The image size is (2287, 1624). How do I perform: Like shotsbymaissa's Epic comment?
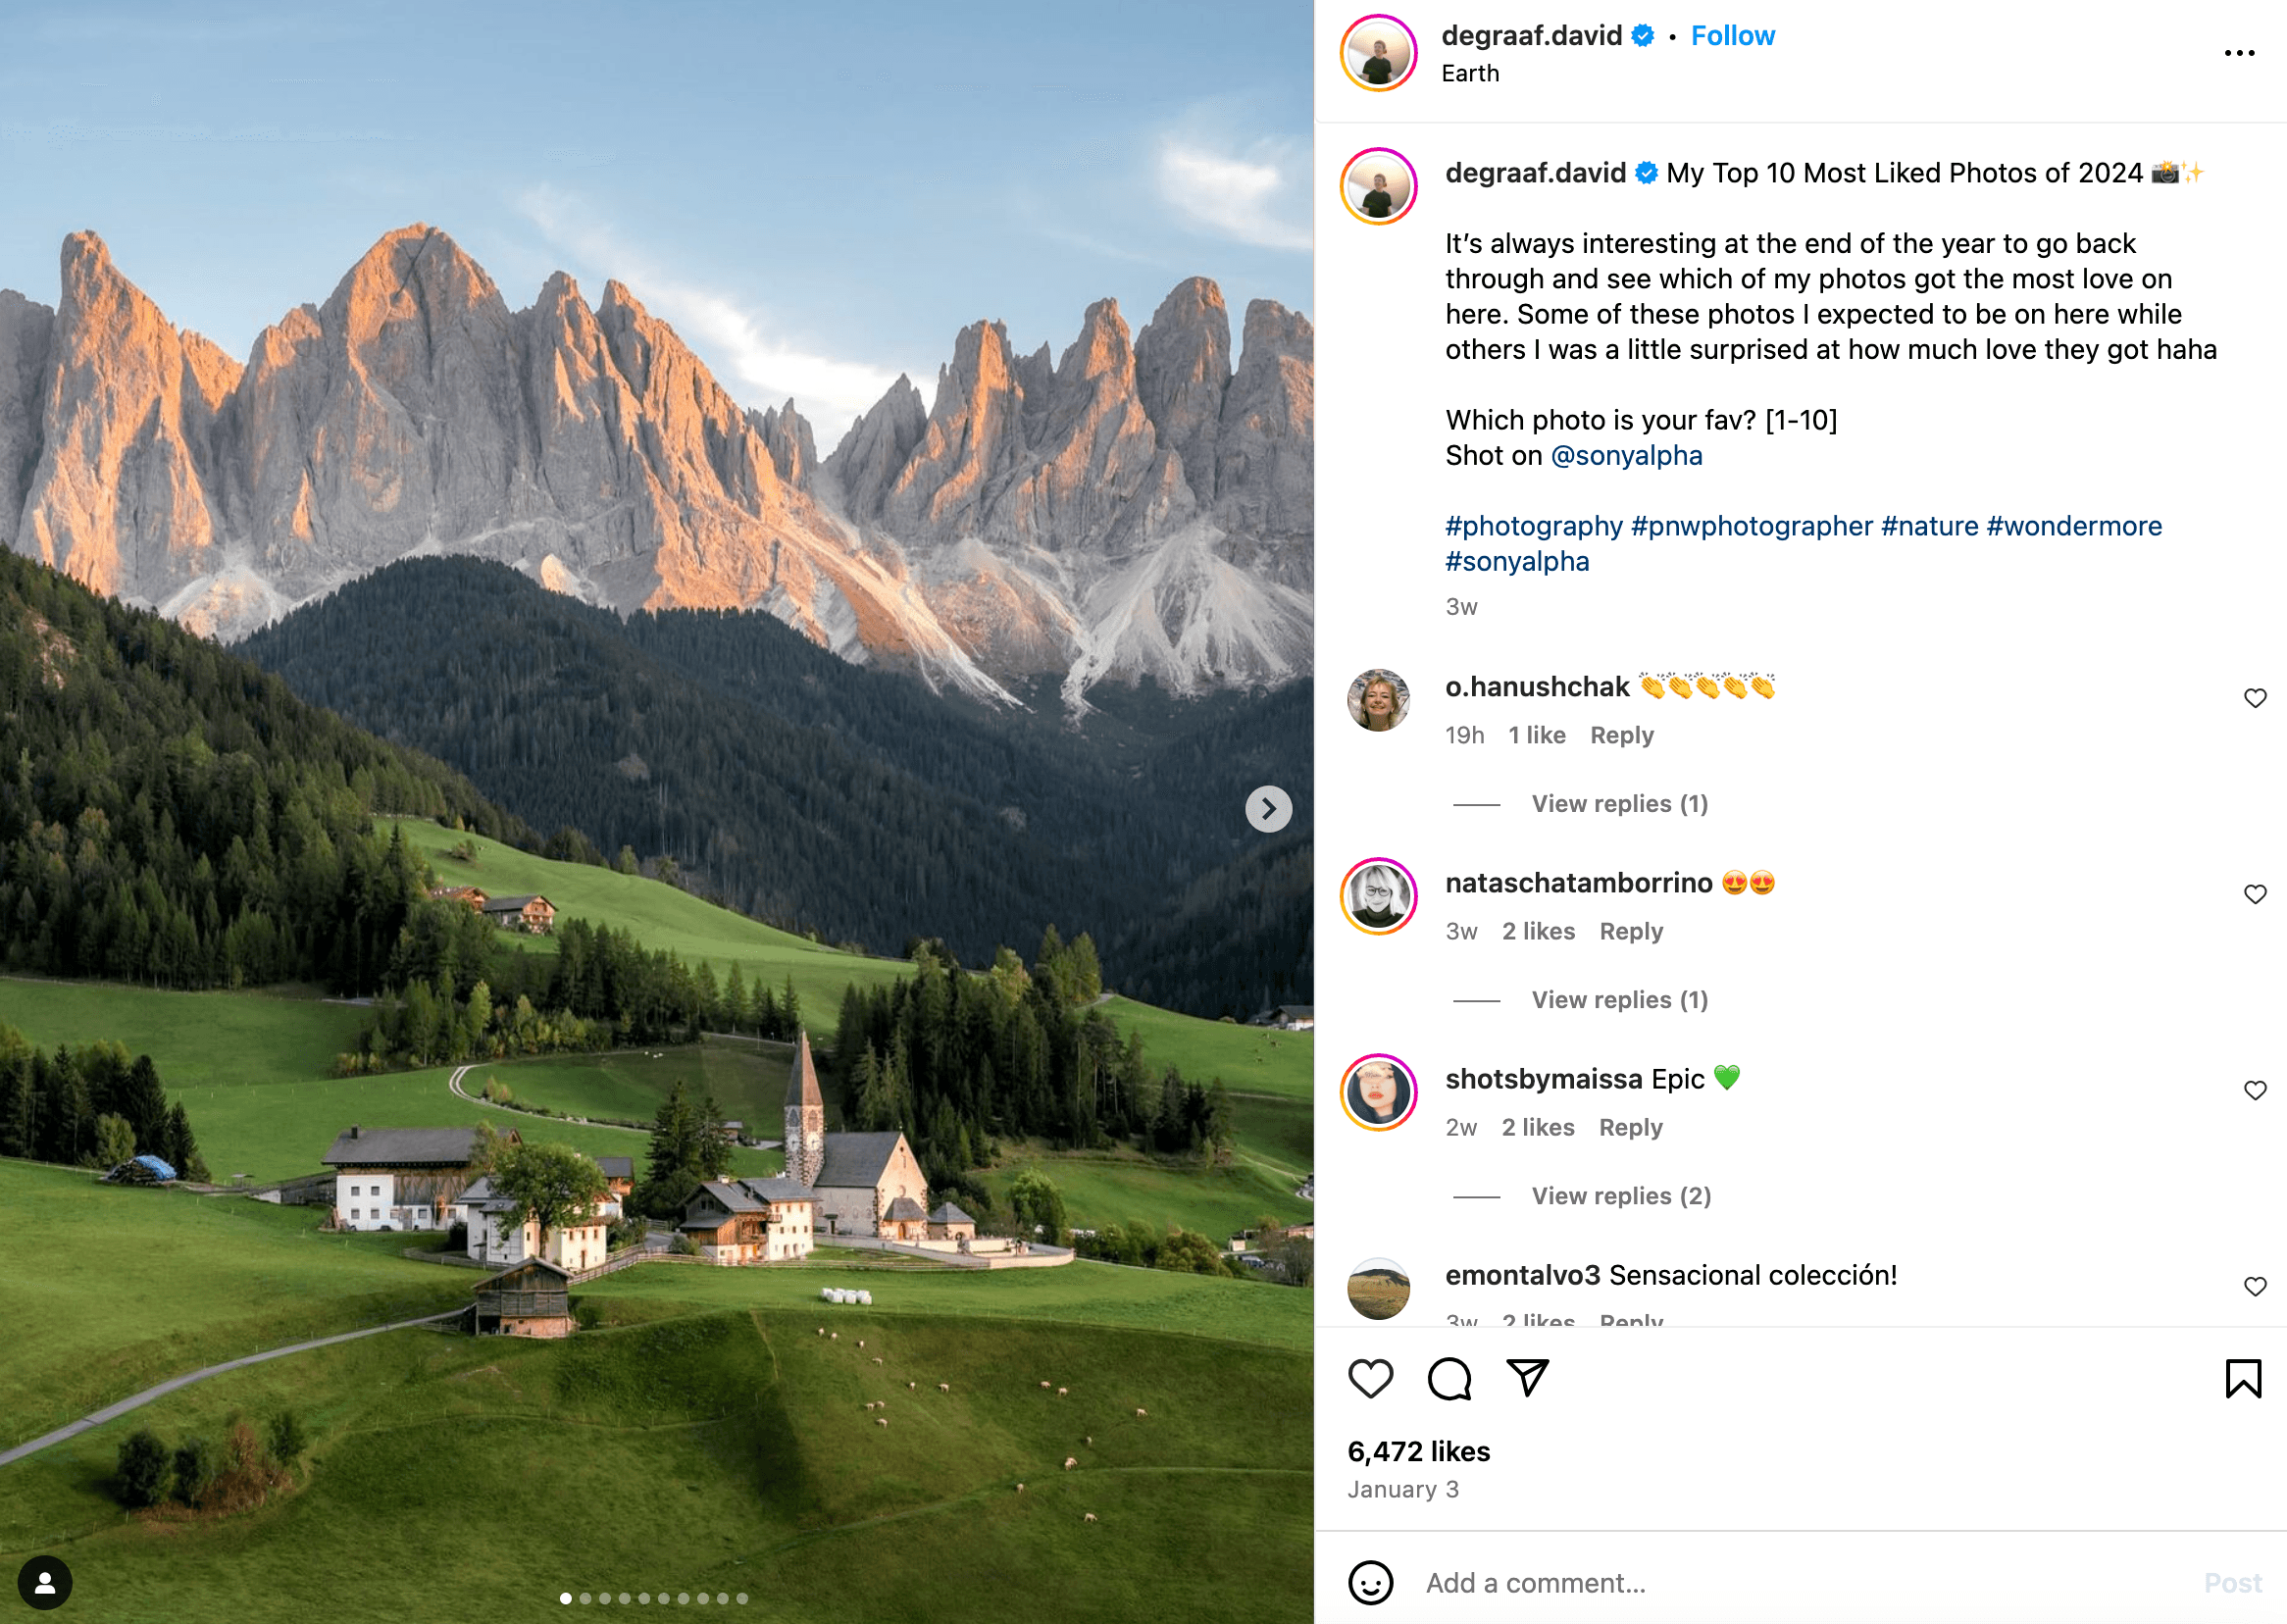pyautogui.click(x=2254, y=1090)
